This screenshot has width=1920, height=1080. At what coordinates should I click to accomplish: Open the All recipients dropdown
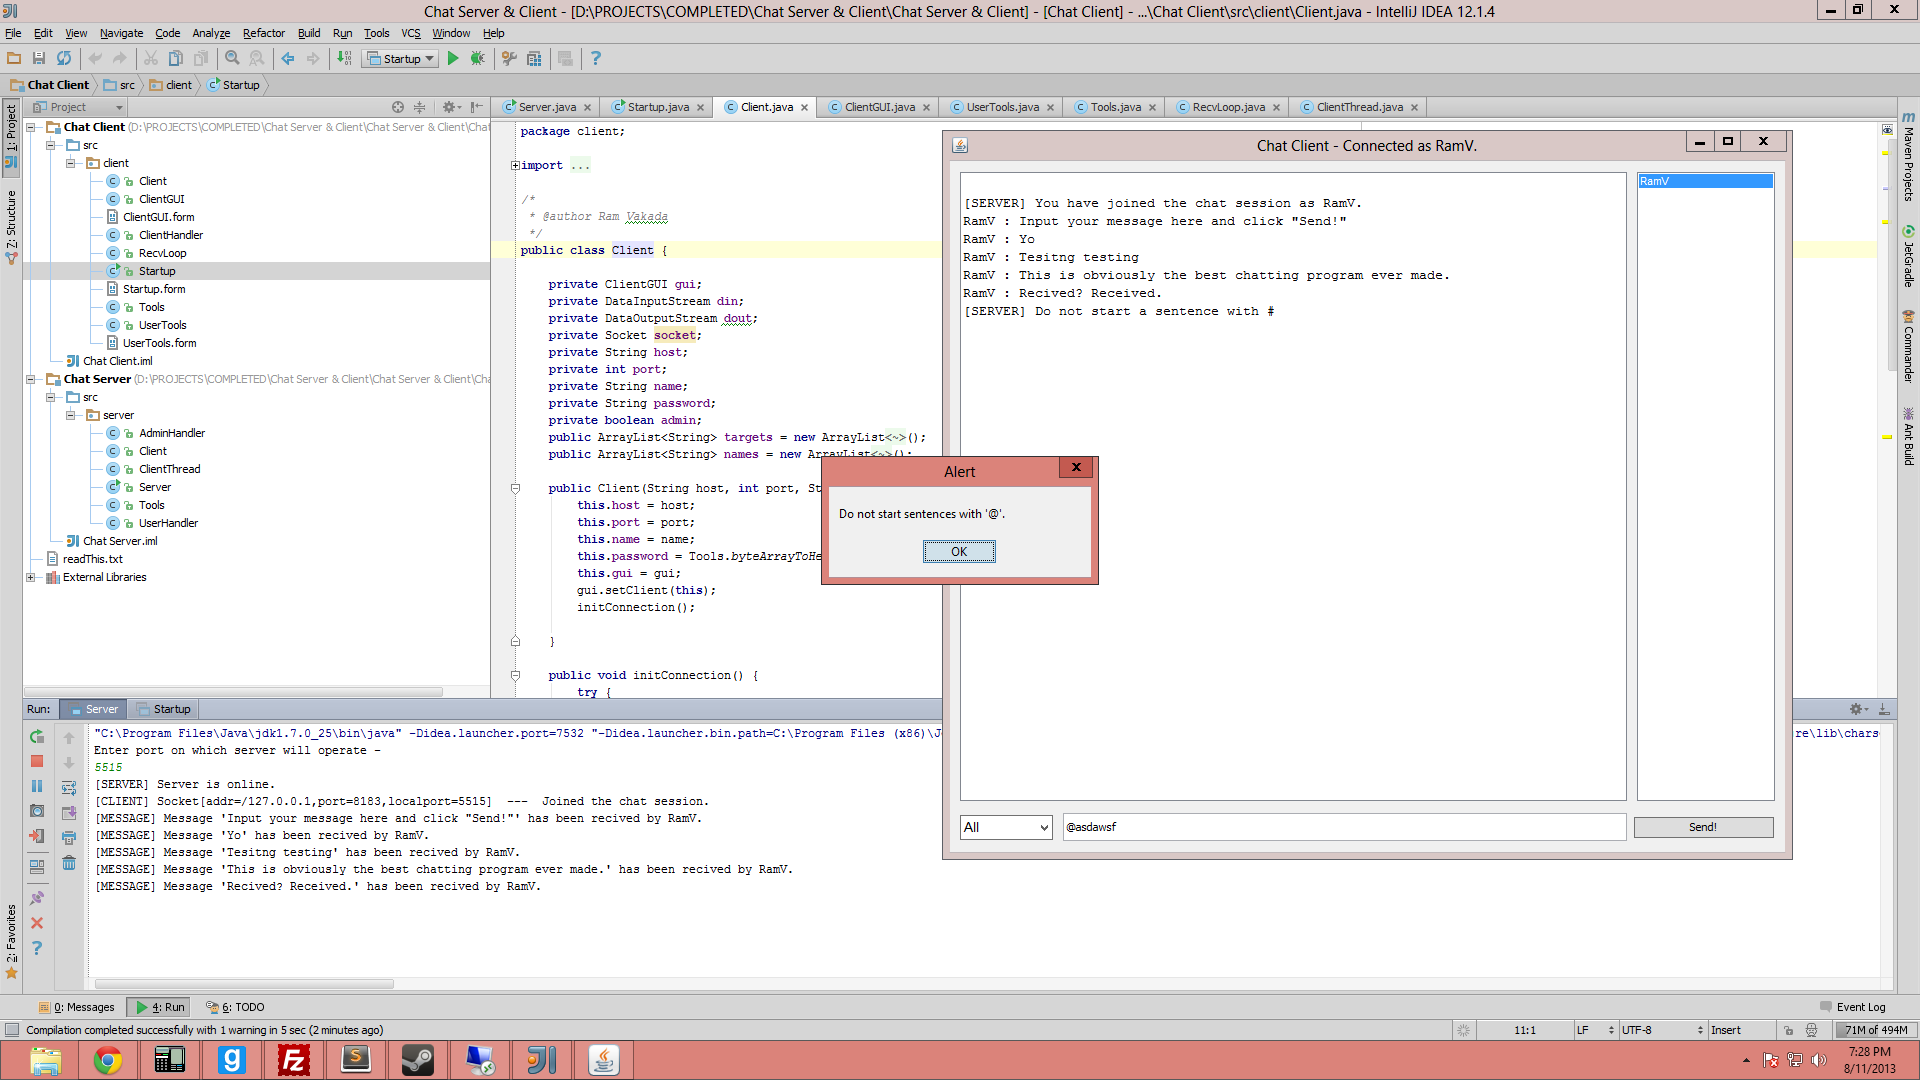(1005, 827)
